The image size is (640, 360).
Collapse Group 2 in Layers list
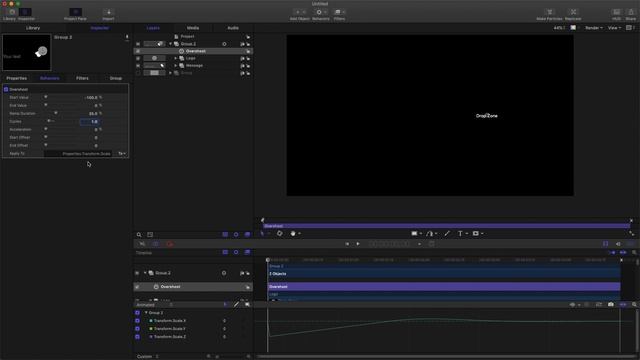click(171, 44)
